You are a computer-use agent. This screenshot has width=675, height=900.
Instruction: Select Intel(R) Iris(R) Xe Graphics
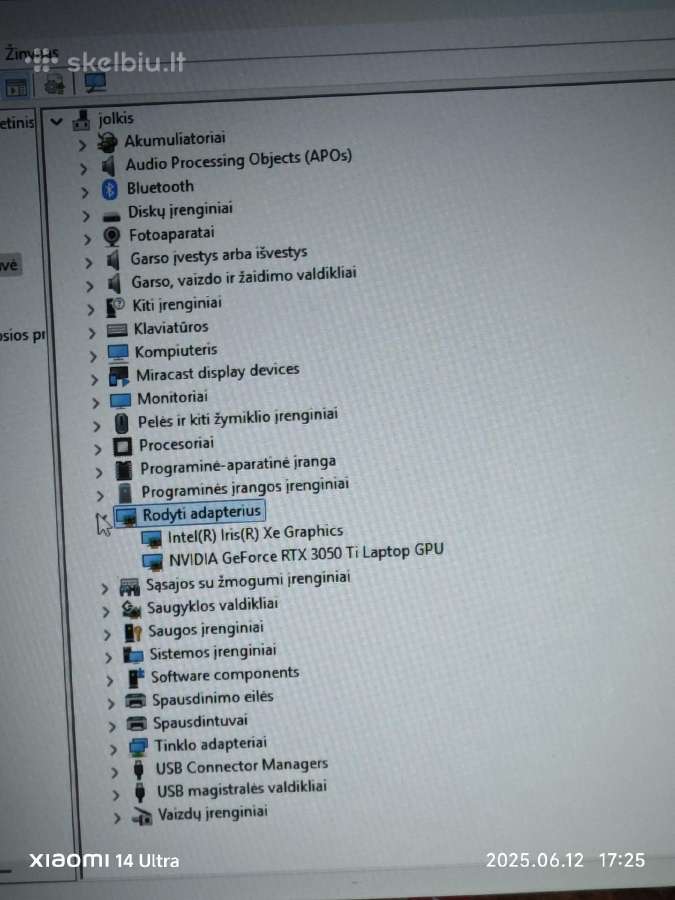pyautogui.click(x=255, y=534)
